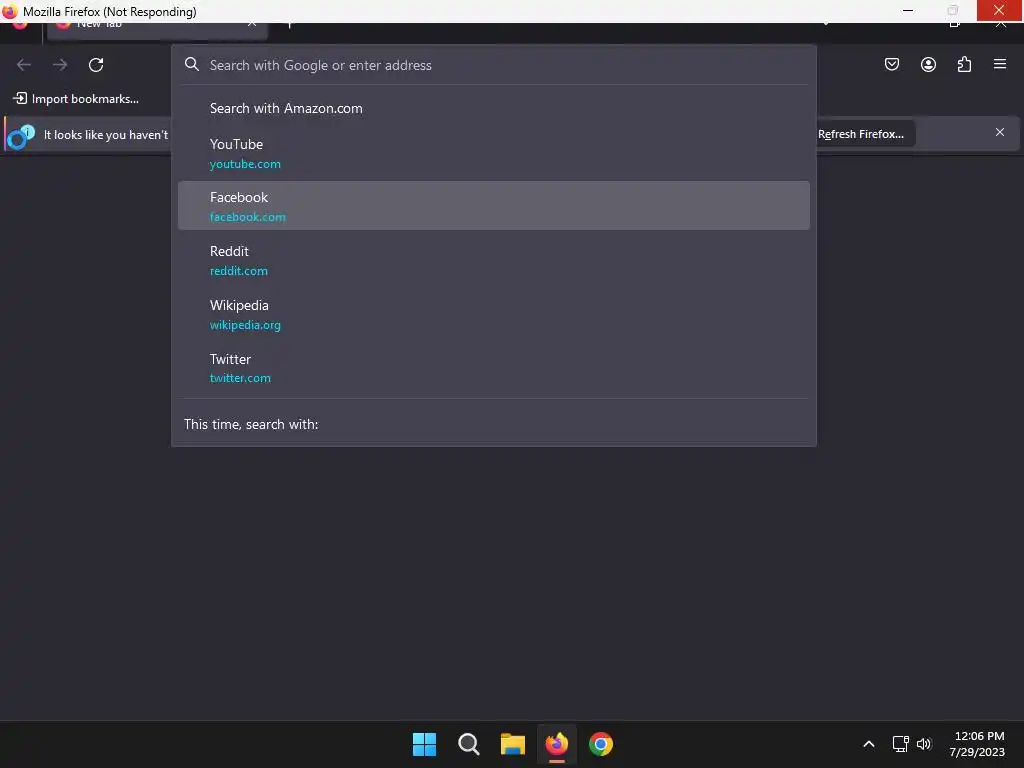The image size is (1024, 768).
Task: Open Windows Start menu
Action: [424, 744]
